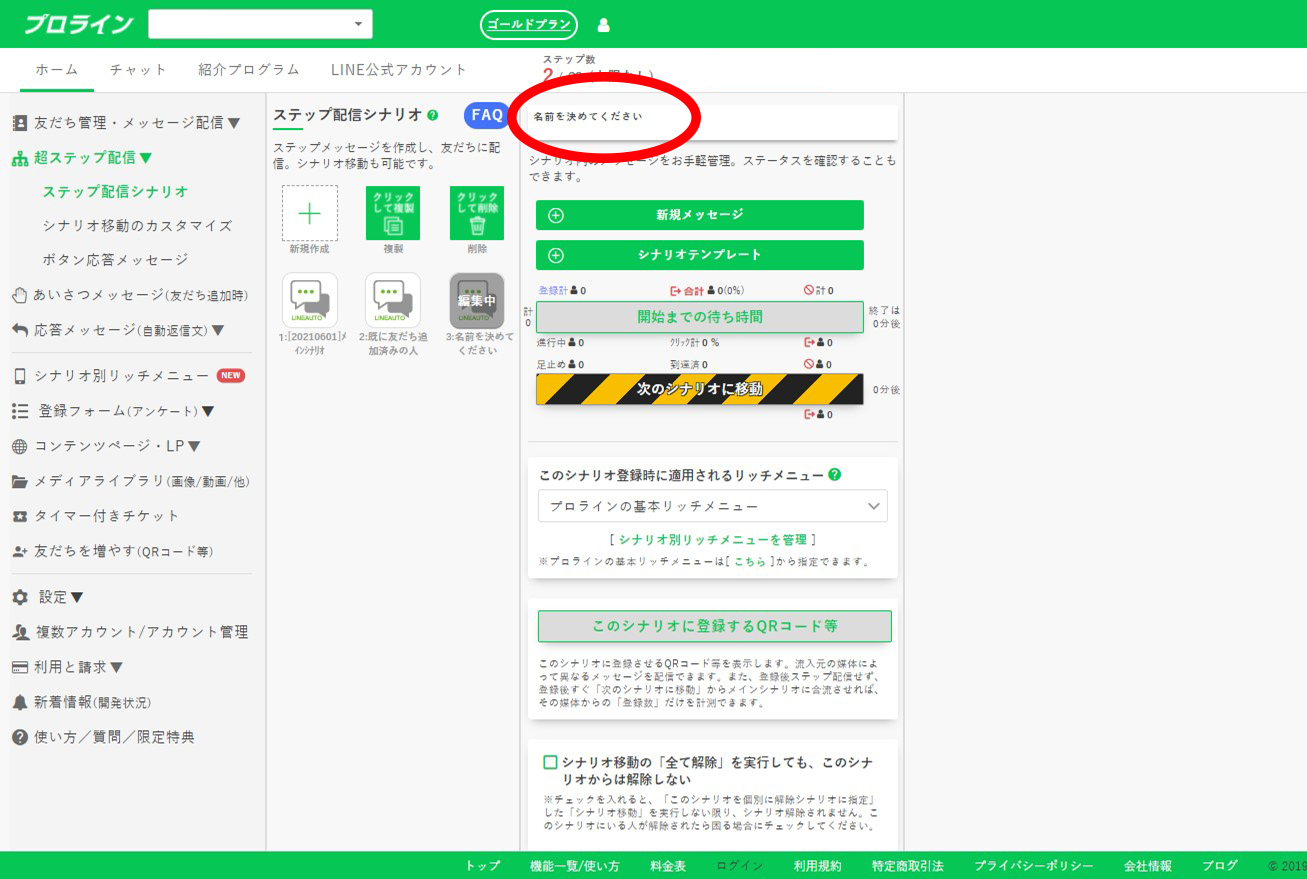Click the 特定商取引法 footer link
The image size is (1307, 879).
(908, 866)
